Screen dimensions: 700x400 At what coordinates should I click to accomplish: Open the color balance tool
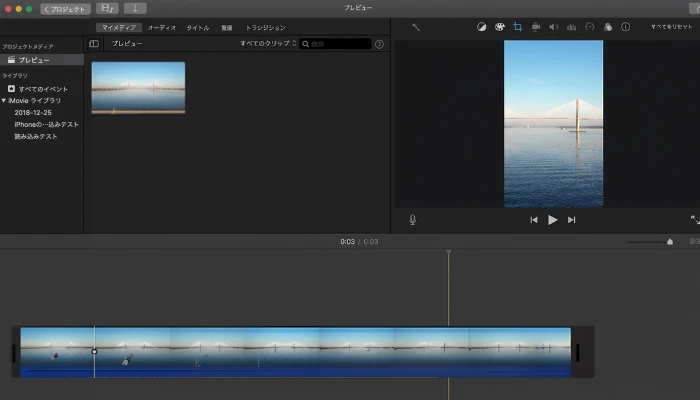(481, 27)
